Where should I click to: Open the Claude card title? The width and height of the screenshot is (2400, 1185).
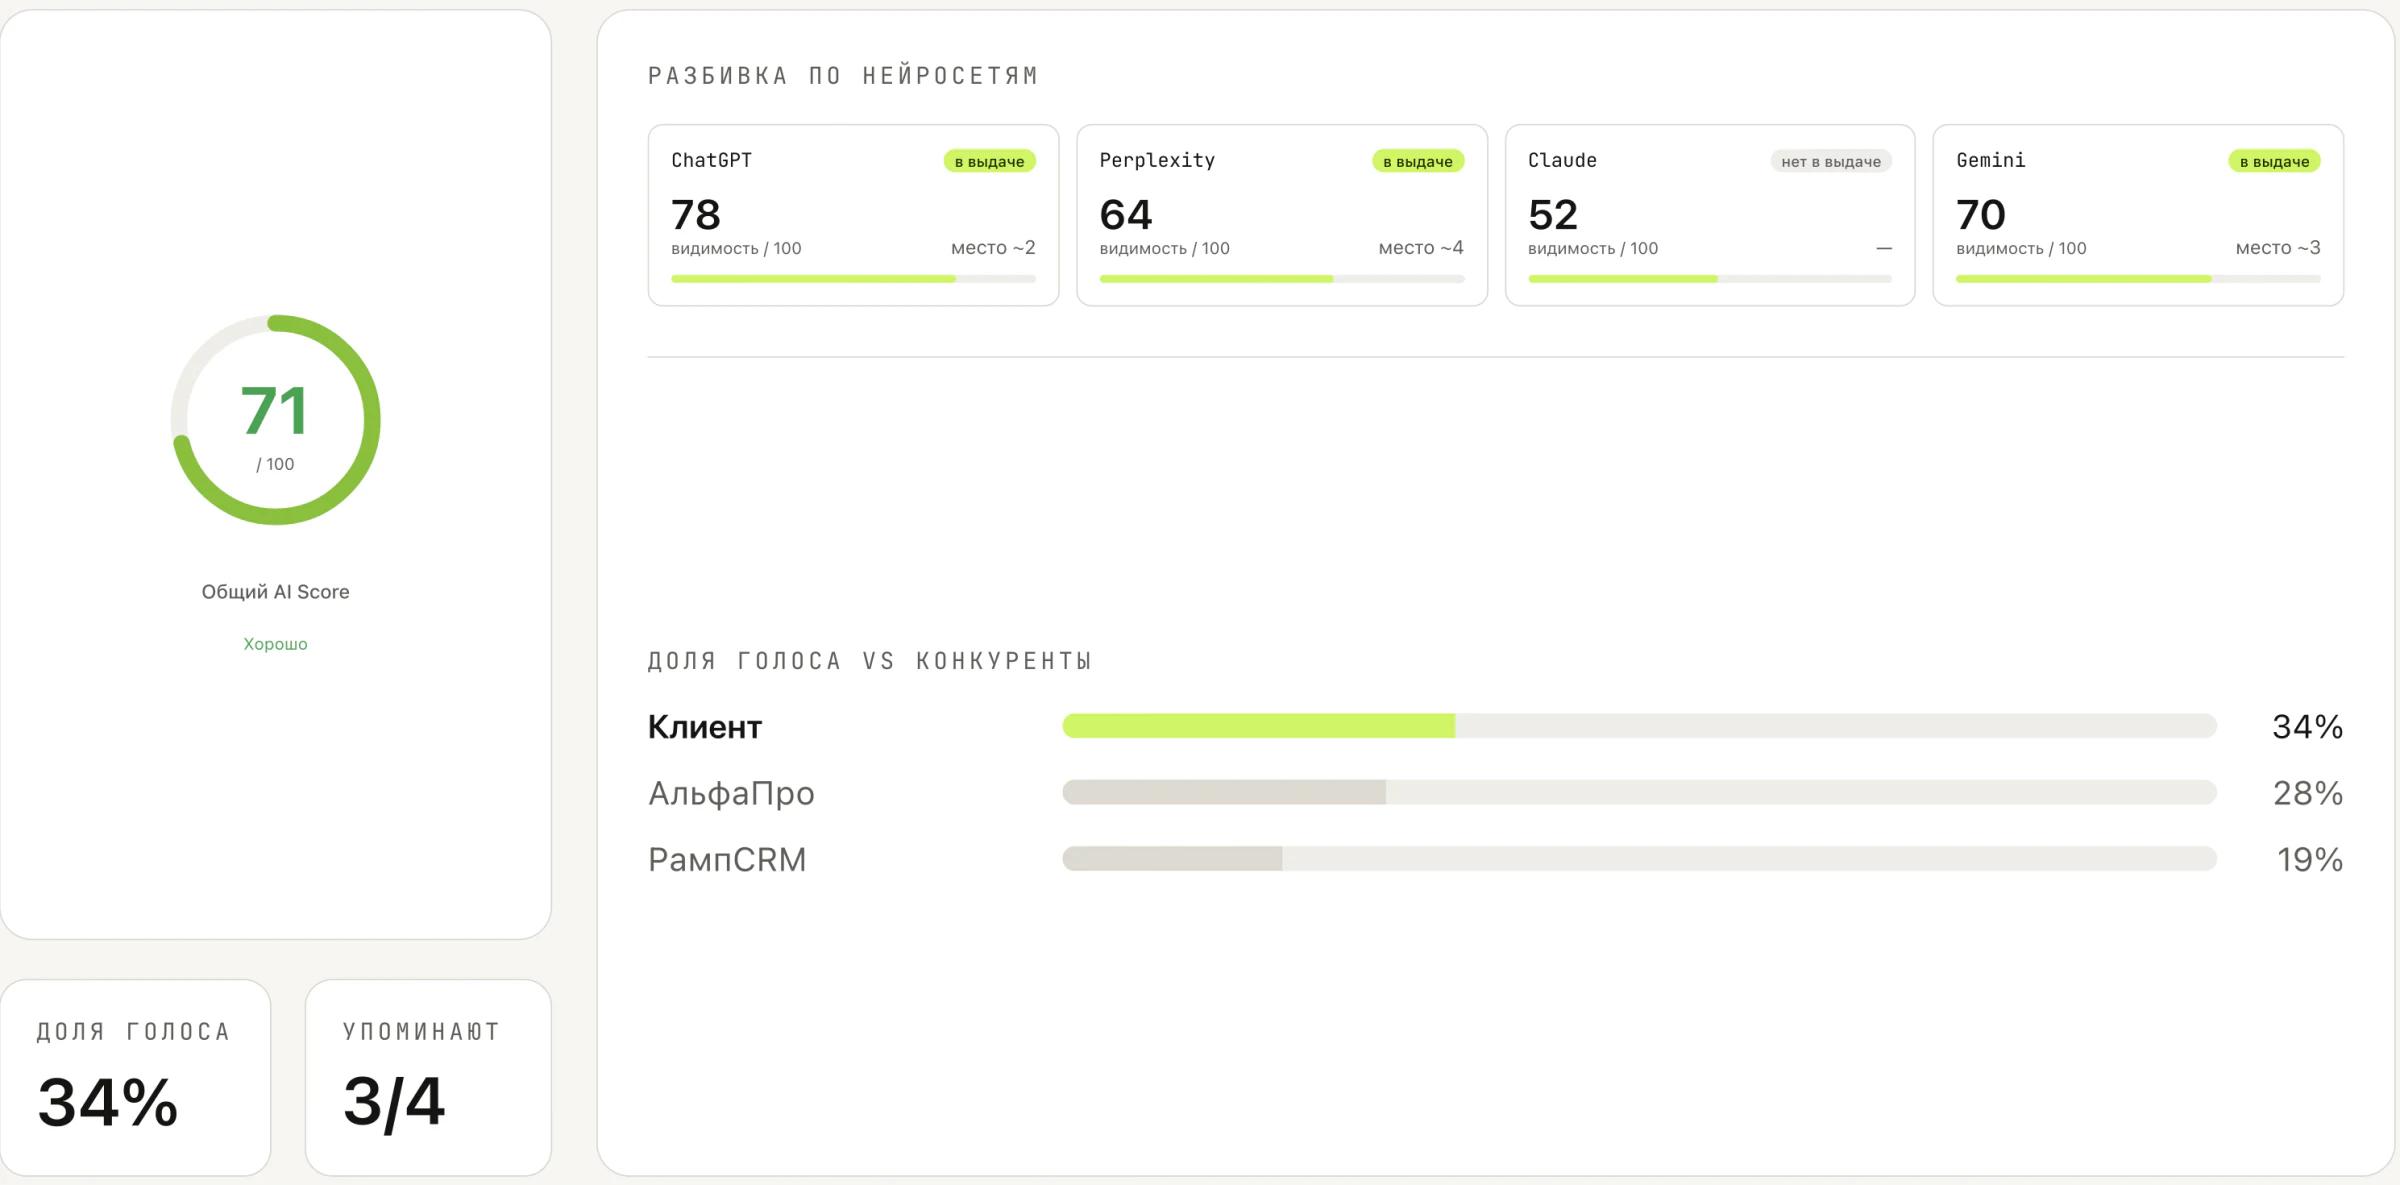coord(1562,160)
